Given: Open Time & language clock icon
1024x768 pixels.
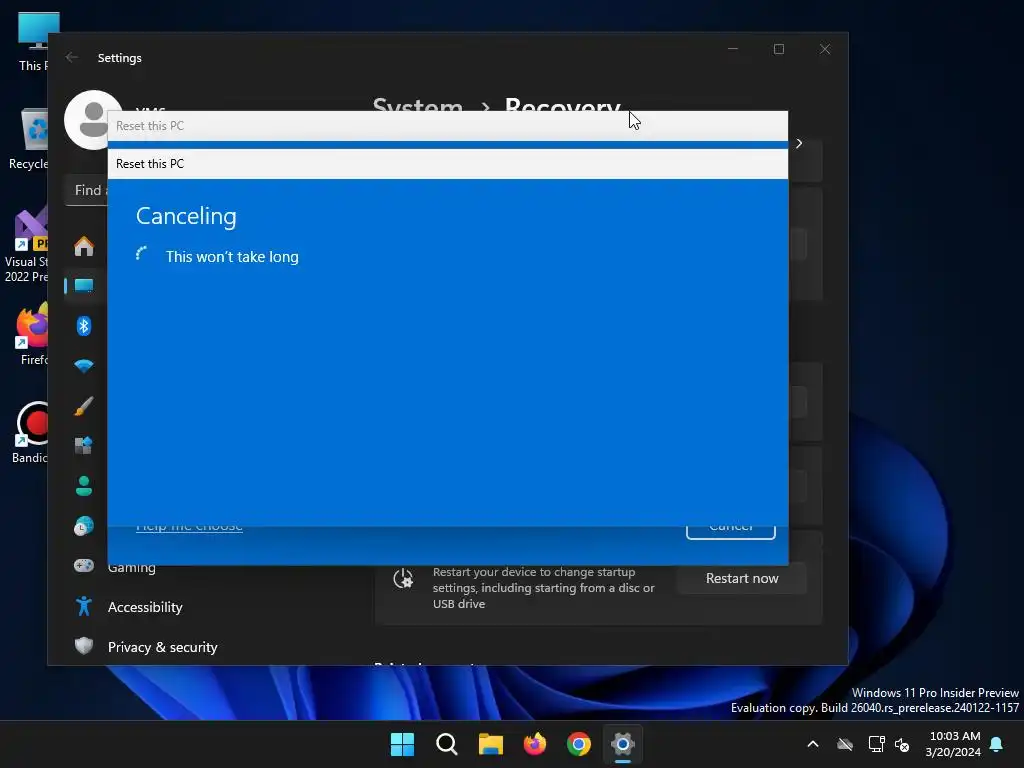Looking at the screenshot, I should (84, 526).
